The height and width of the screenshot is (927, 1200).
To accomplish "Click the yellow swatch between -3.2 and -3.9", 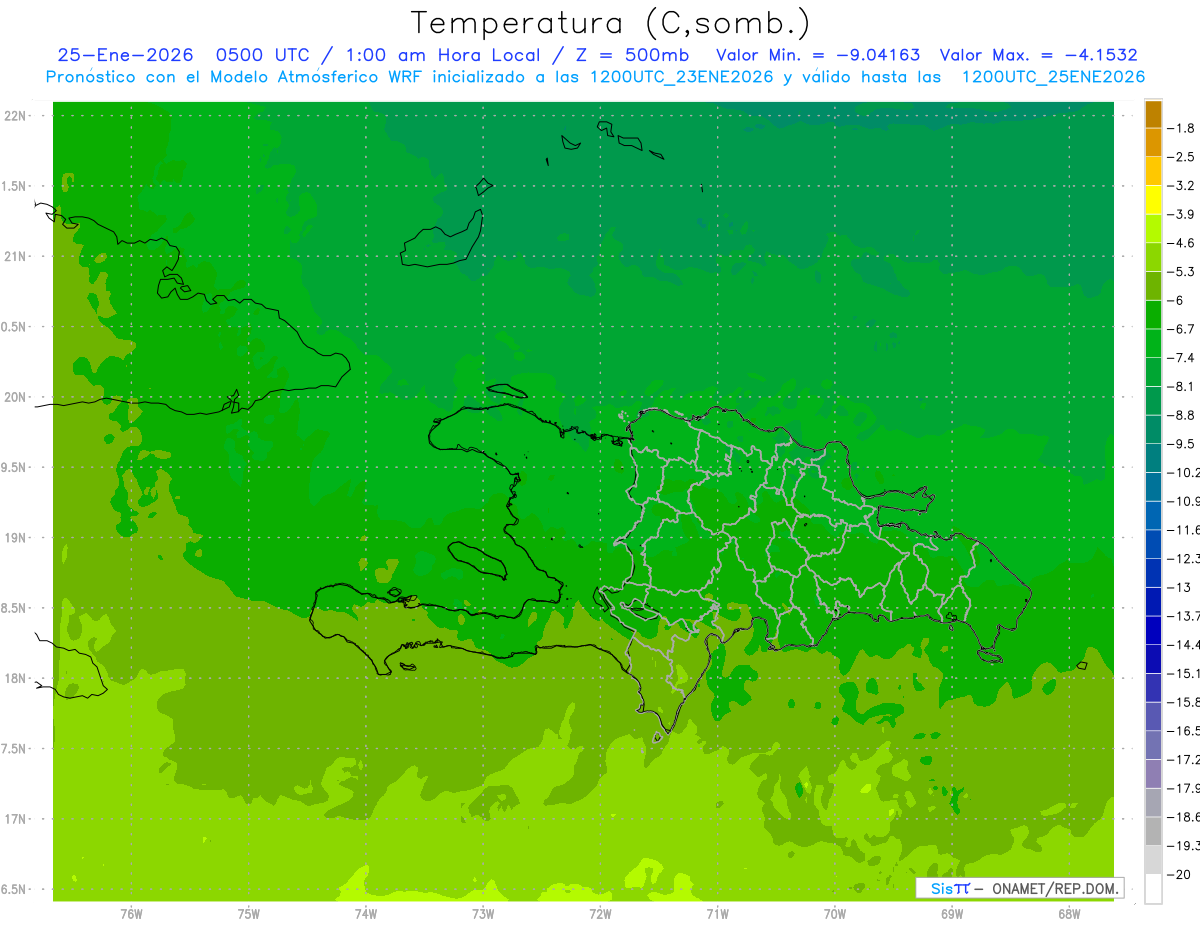I will [1153, 200].
